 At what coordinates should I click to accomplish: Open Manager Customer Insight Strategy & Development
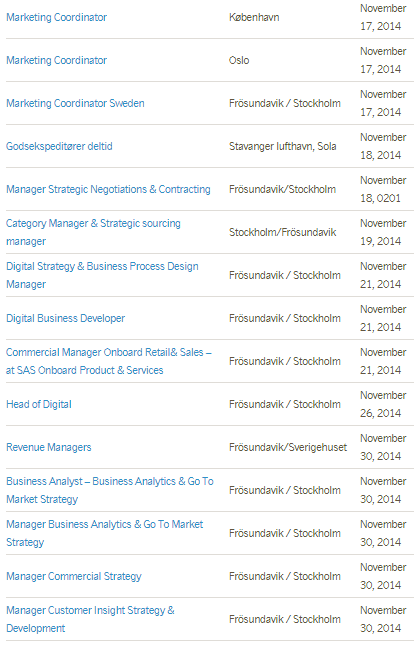[x=90, y=619]
